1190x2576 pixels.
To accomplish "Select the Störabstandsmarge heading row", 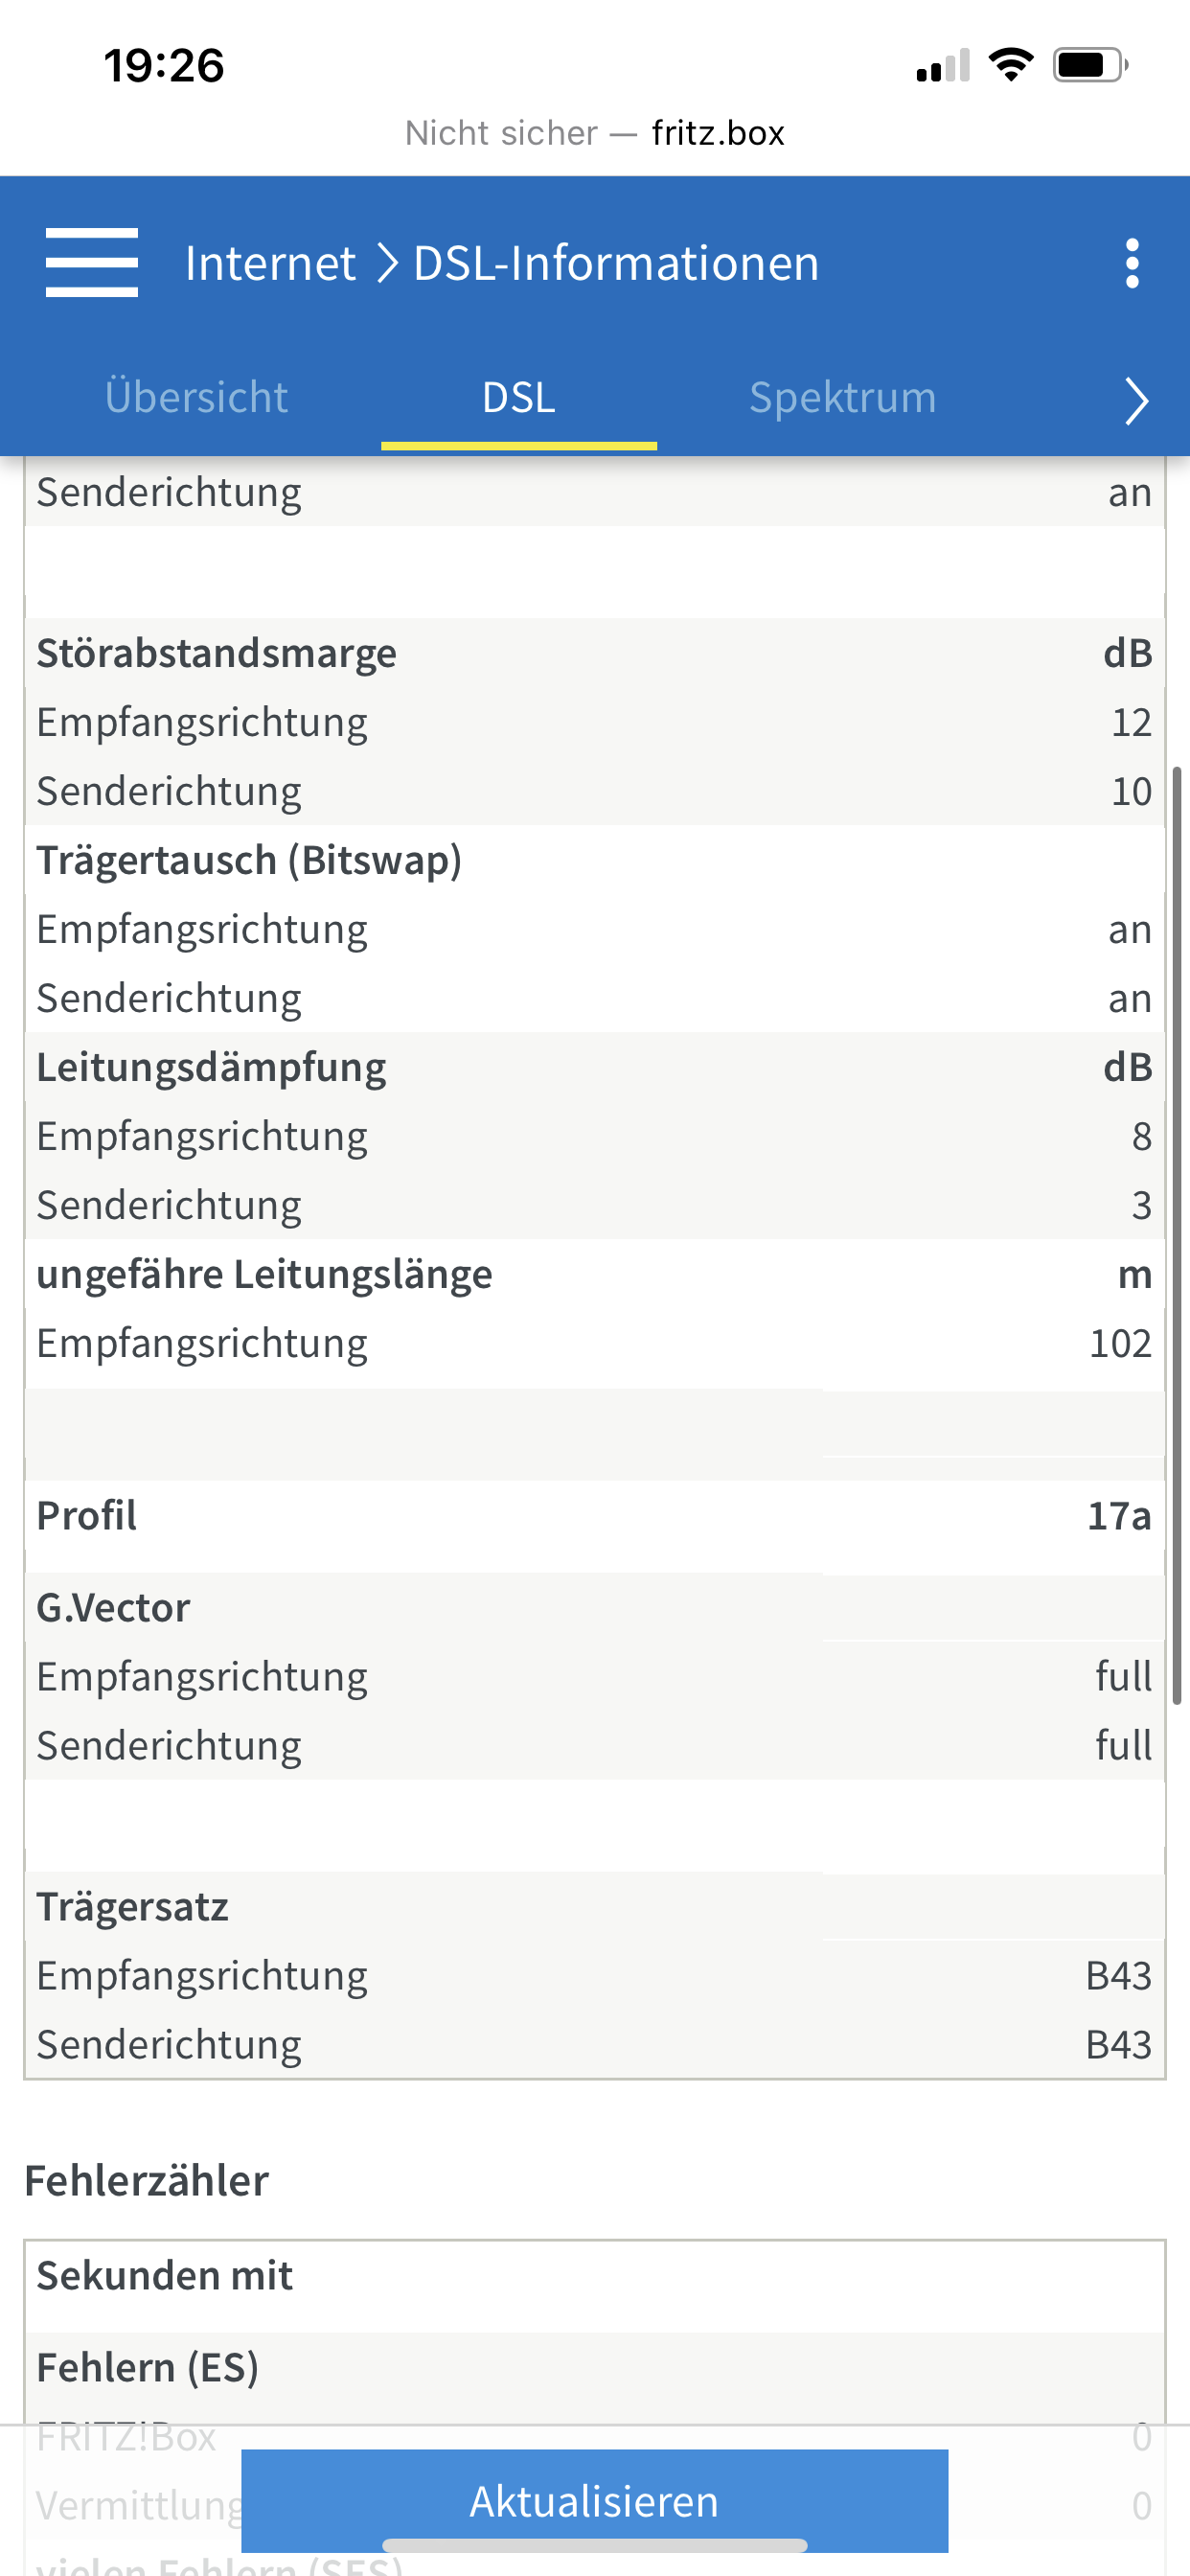I will coord(594,653).
